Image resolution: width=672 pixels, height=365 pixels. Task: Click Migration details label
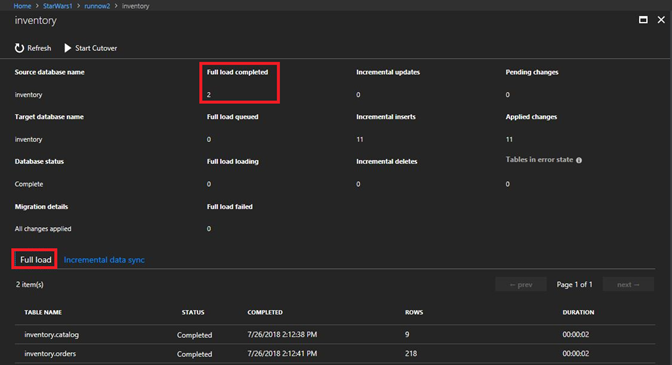tap(41, 206)
